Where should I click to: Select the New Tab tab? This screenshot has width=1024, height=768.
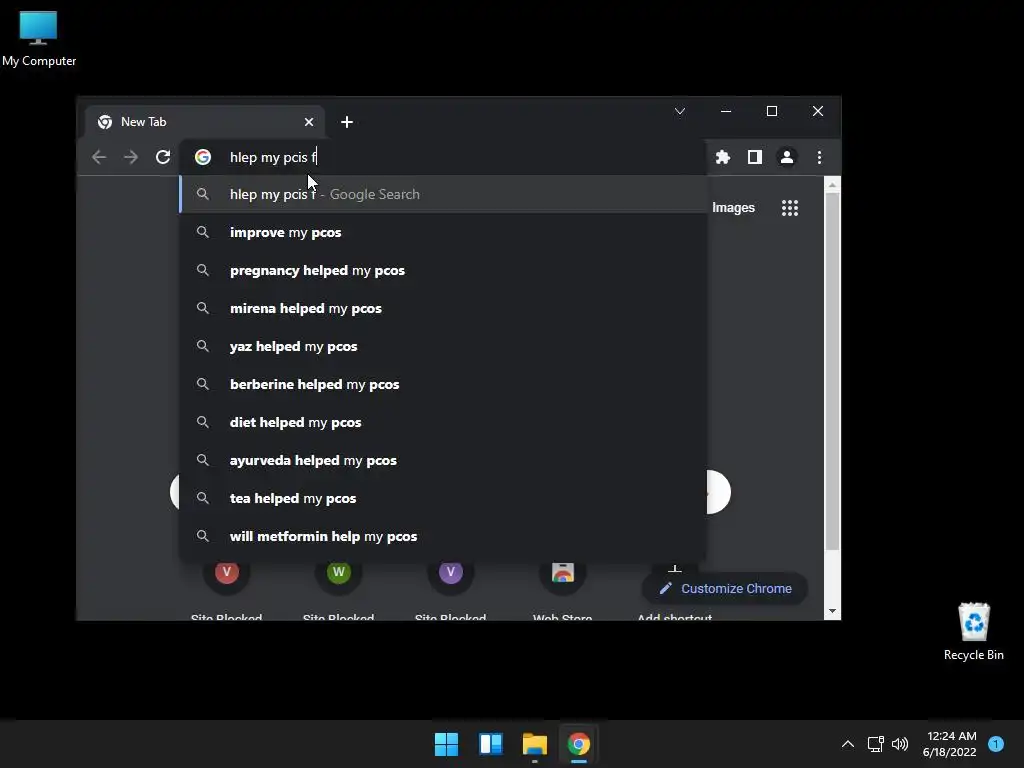pyautogui.click(x=204, y=122)
